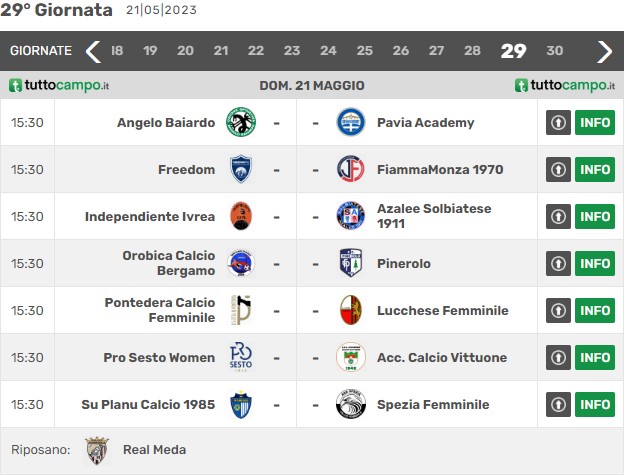Image resolution: width=626 pixels, height=476 pixels.
Task: Click the Lucchese Femminile crest
Action: [x=351, y=310]
